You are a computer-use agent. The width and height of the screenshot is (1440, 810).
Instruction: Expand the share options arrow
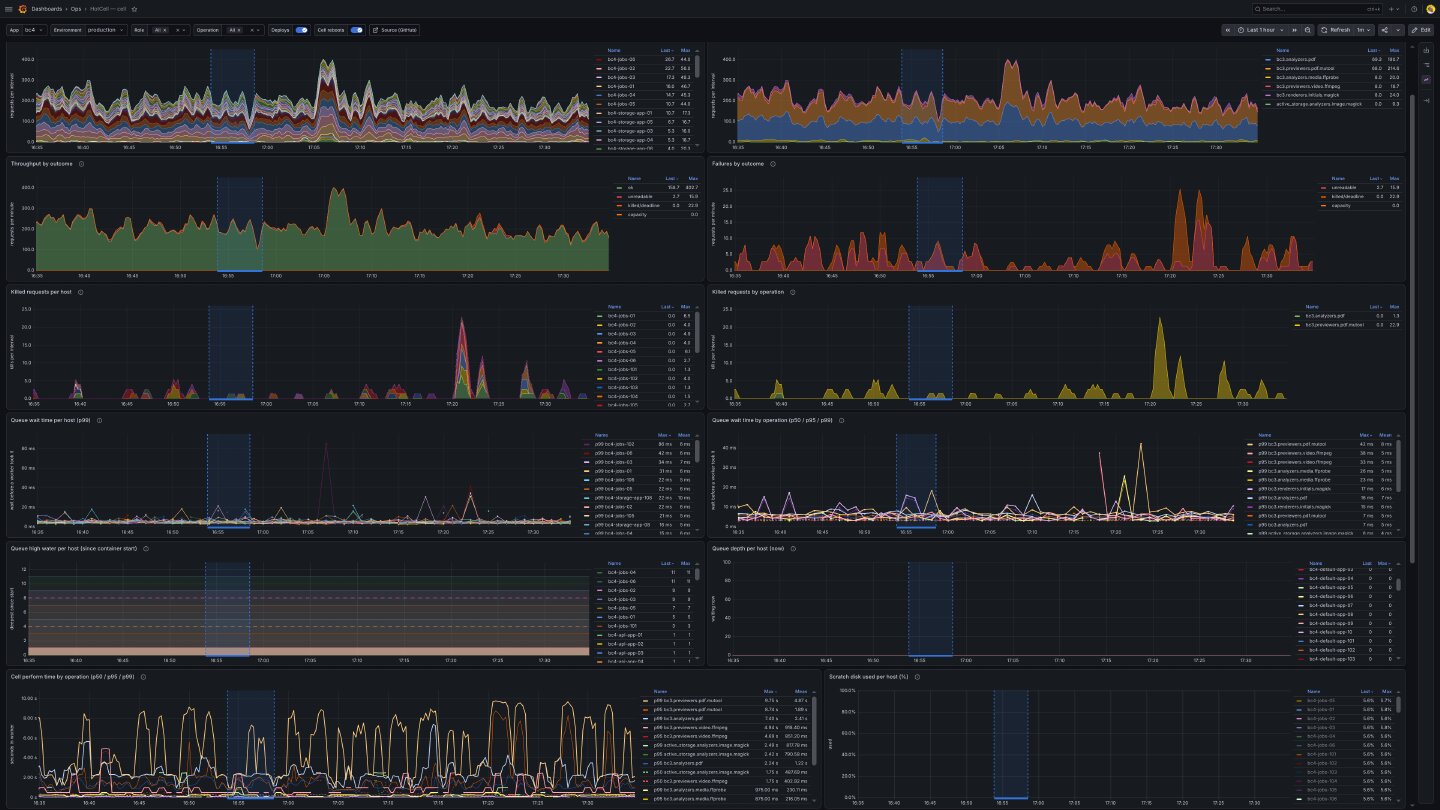click(1398, 30)
